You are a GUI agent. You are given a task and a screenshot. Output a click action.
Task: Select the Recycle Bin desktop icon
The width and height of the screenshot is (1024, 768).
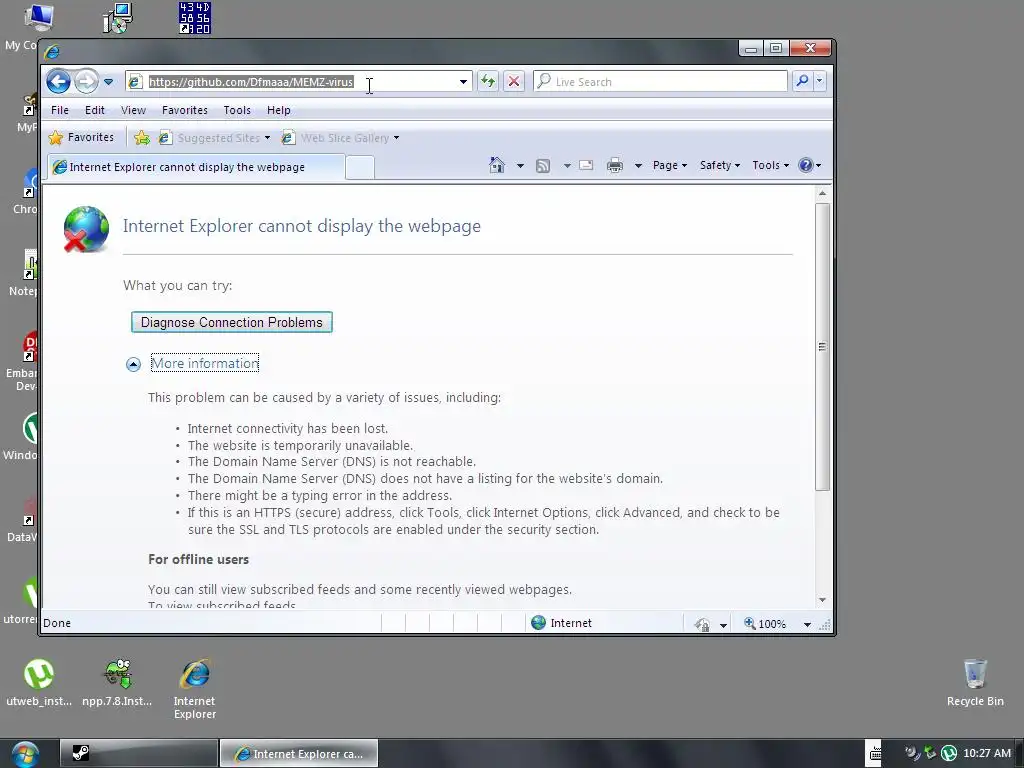pyautogui.click(x=975, y=682)
